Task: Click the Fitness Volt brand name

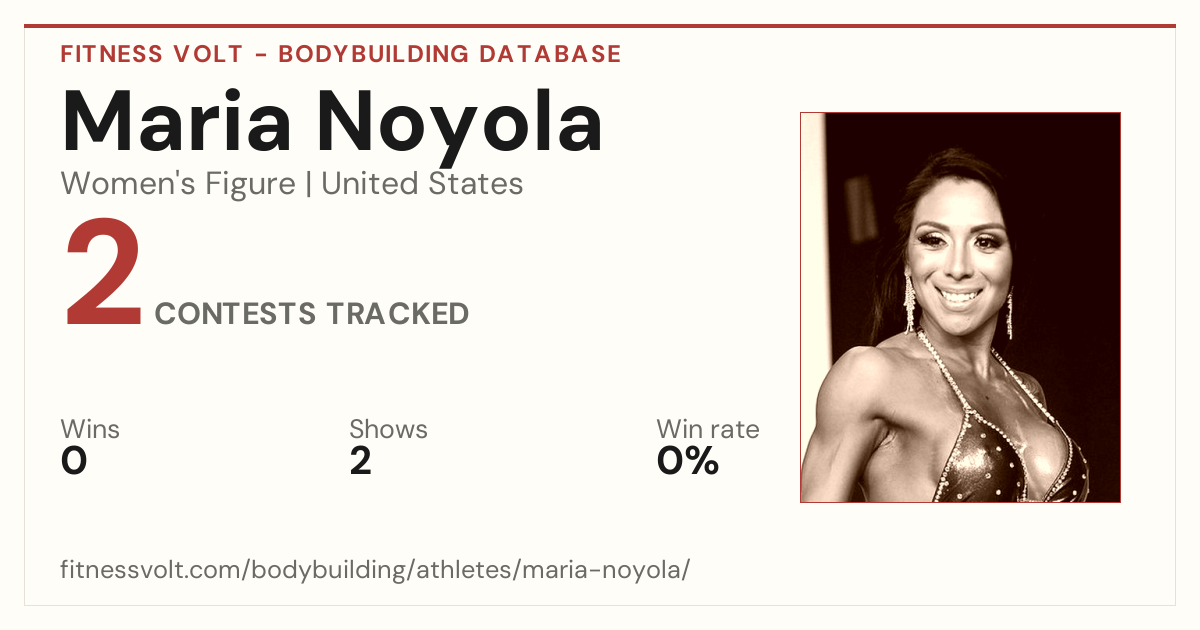Action: [x=150, y=54]
